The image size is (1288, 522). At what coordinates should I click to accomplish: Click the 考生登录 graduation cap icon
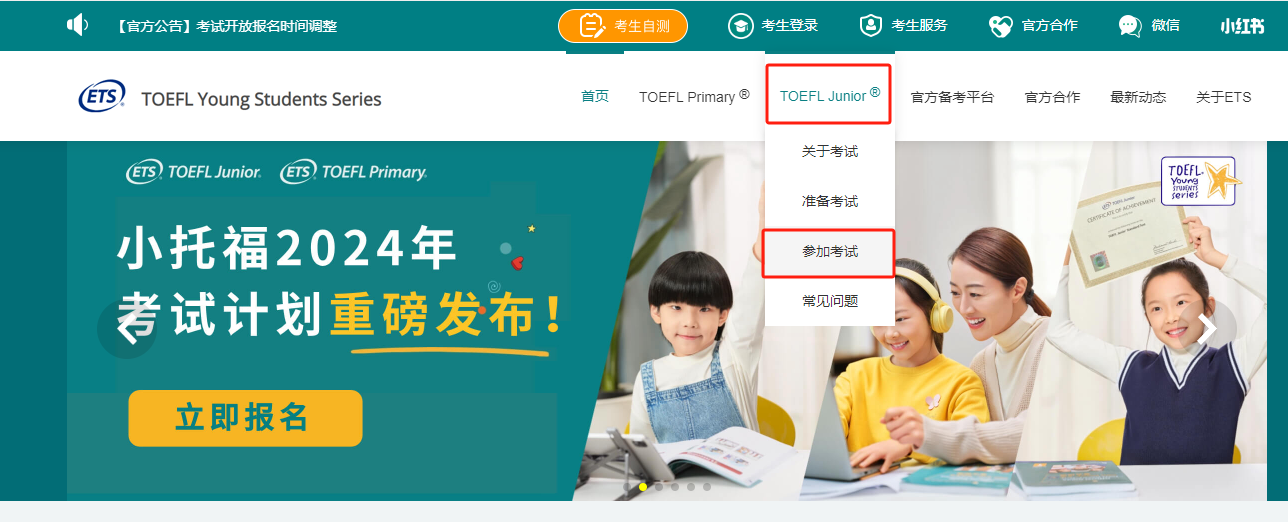[x=740, y=26]
